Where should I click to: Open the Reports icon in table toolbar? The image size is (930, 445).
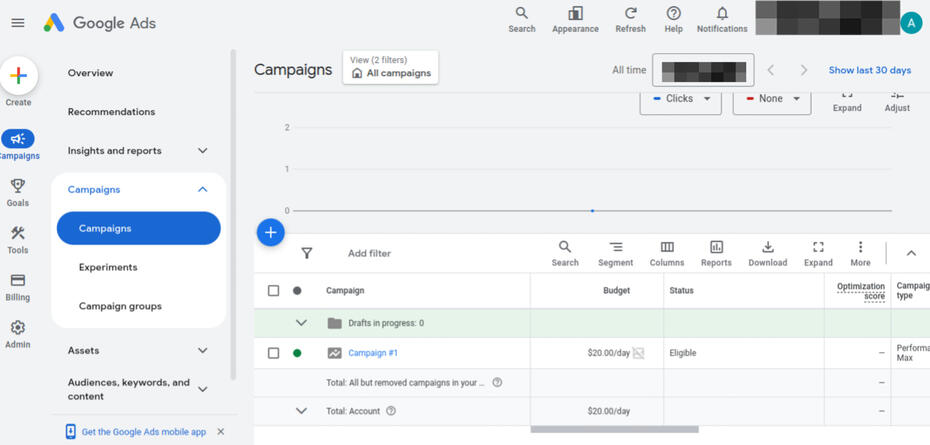pos(716,248)
